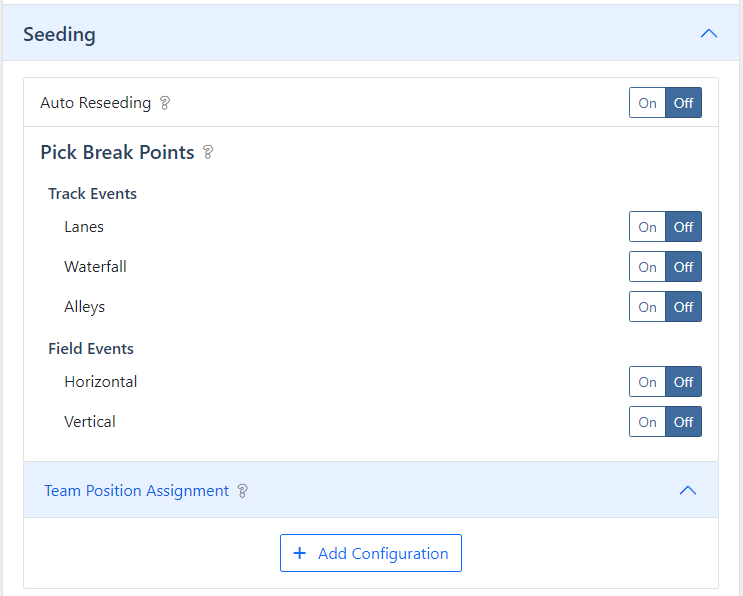Open the Team Position Assignment help icon
This screenshot has height=596, width=743.
coord(242,491)
